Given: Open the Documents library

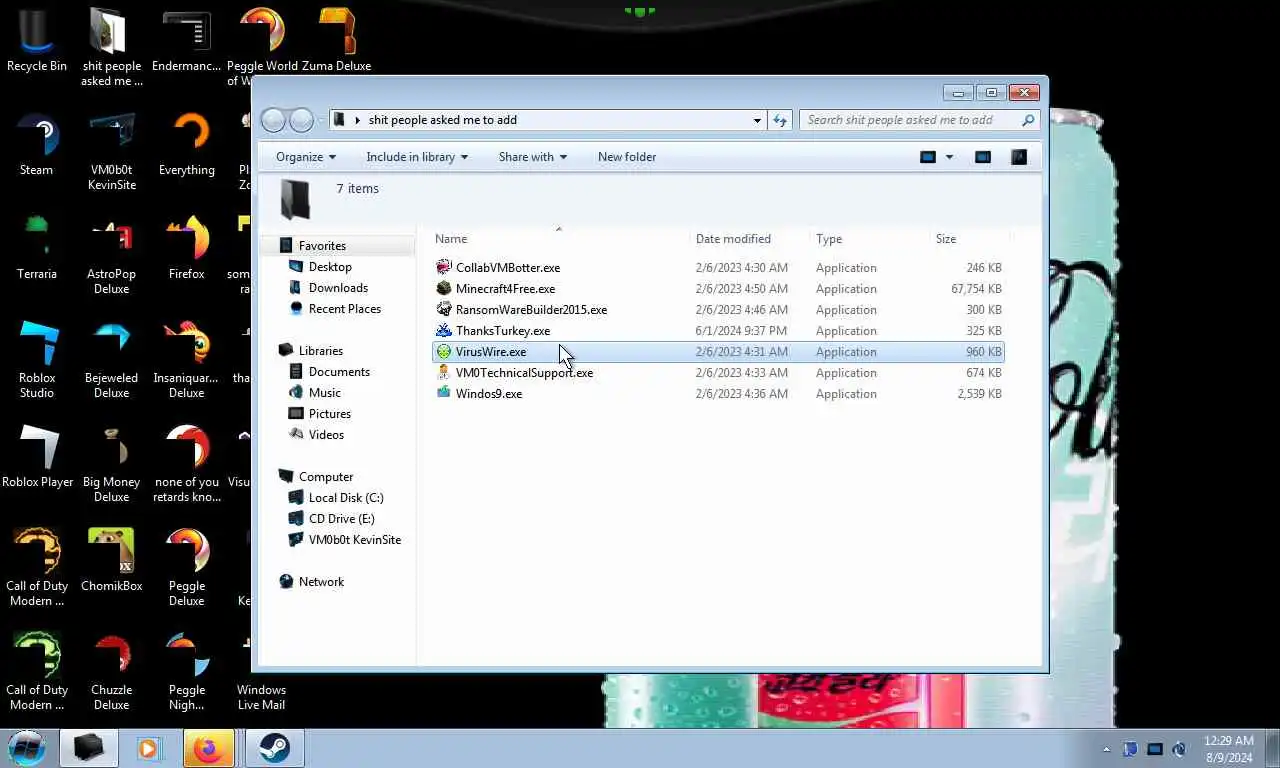Looking at the screenshot, I should tap(339, 372).
